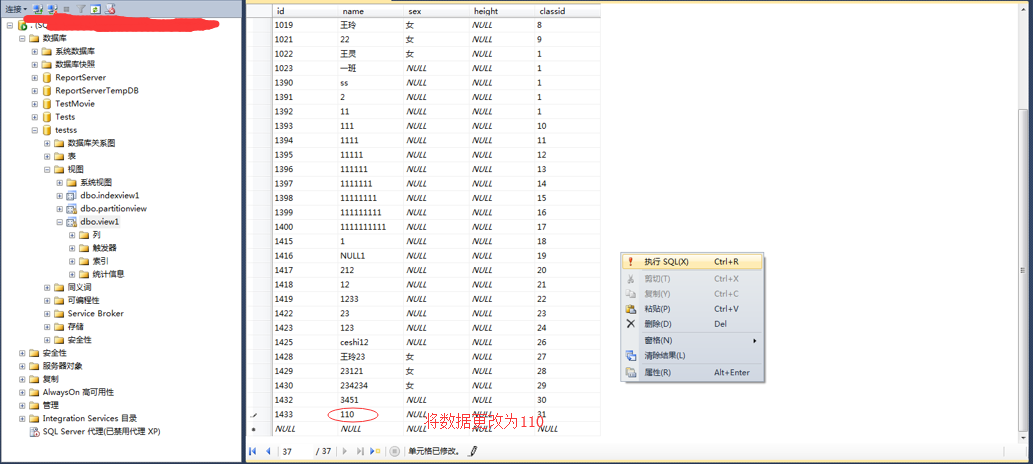
Task: Click the delete X icon in menu
Action: [x=630, y=324]
